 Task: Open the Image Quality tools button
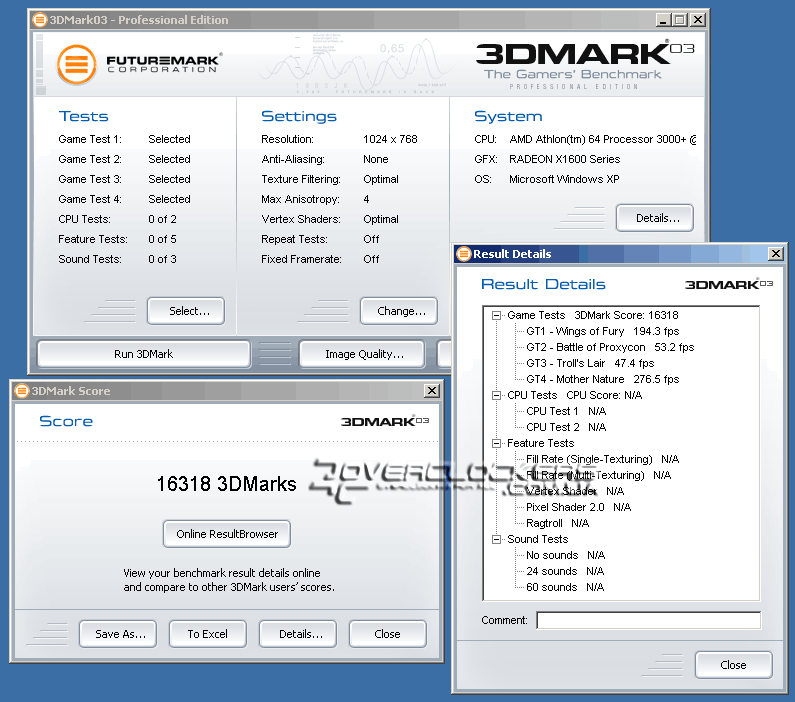(362, 354)
